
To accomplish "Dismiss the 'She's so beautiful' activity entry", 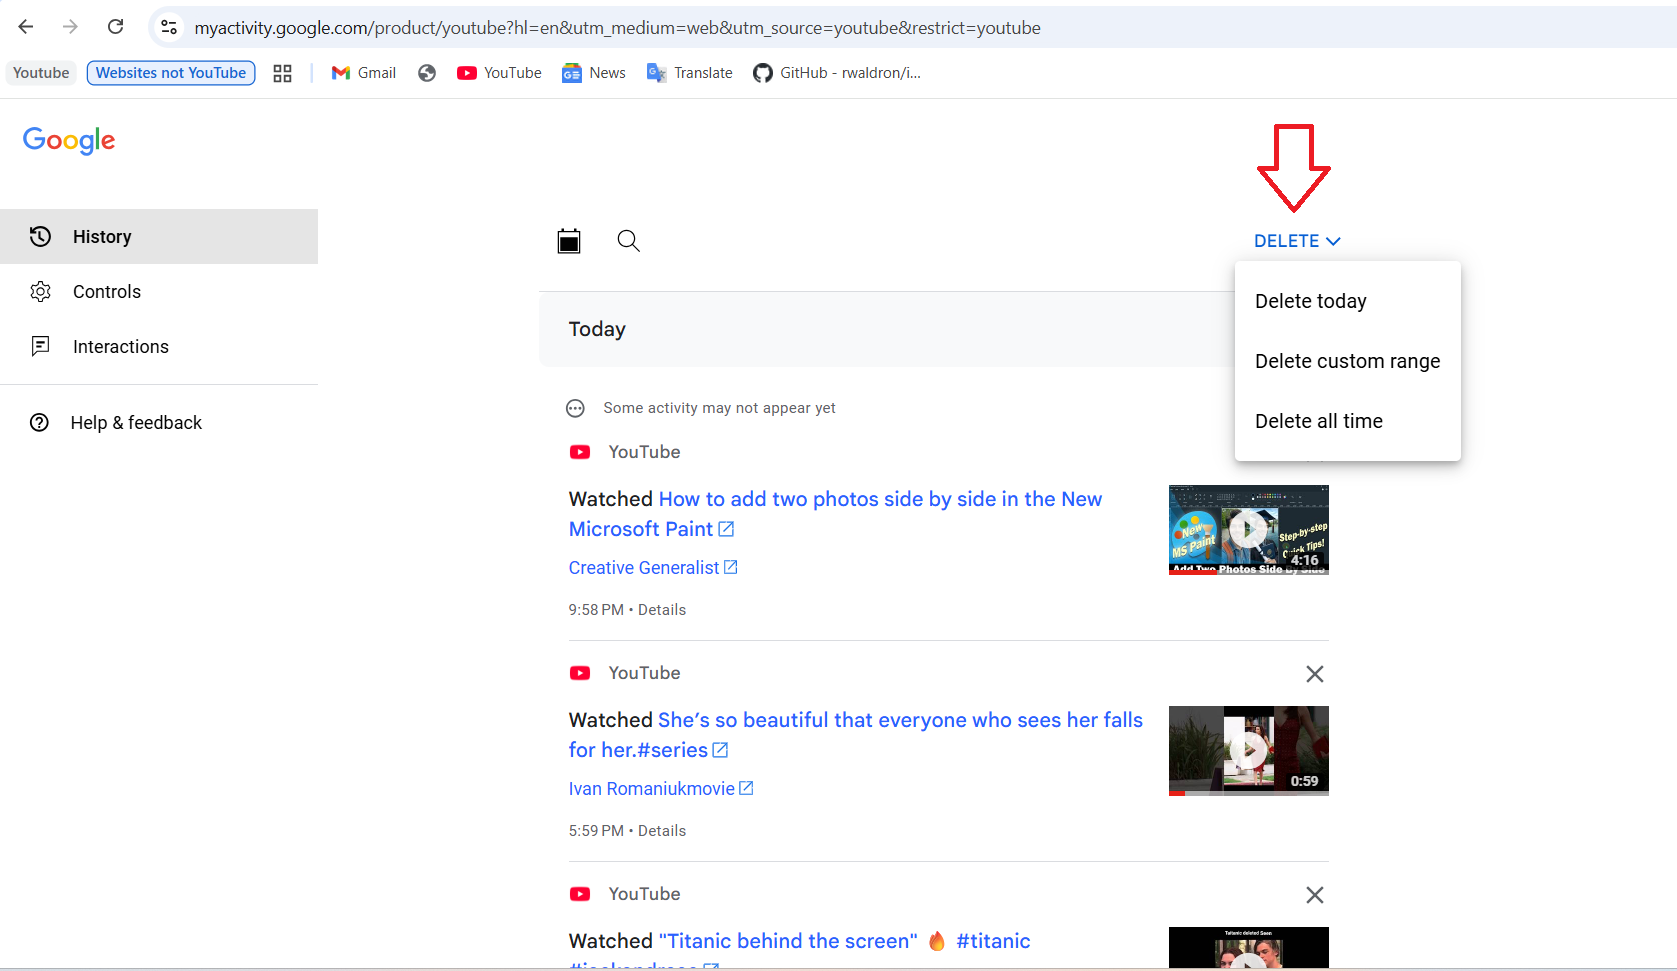I will tap(1314, 674).
